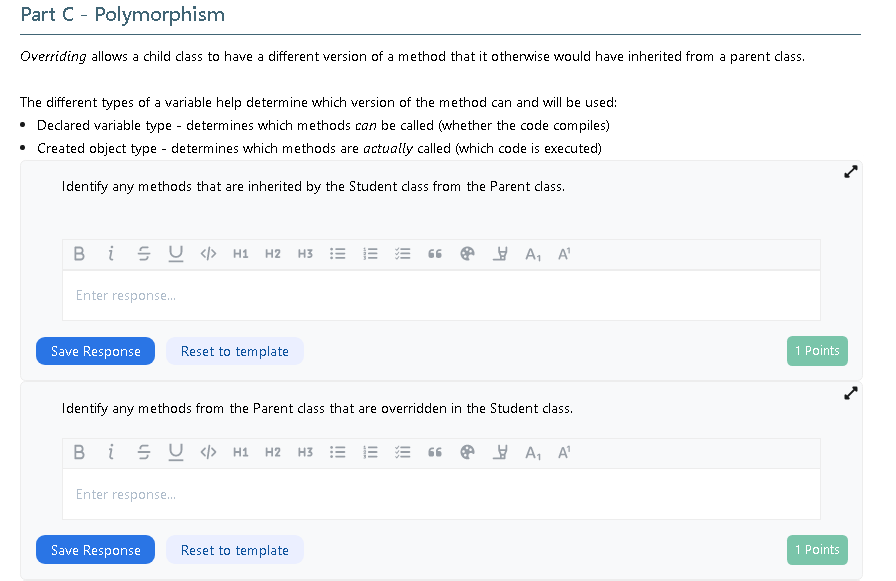Screen dimensions: 896x581
Task: Focus the overridden methods response text box
Action: pos(441,494)
